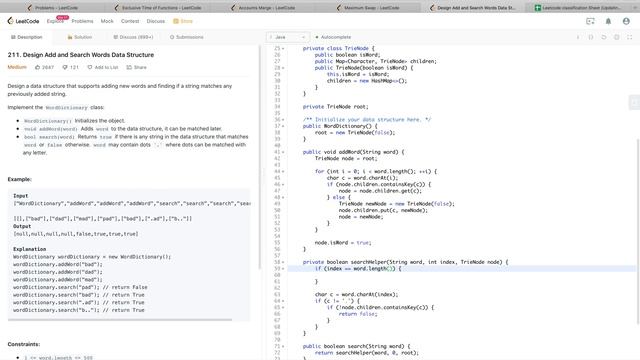Screen dimensions: 640x360
Task: Collapse the for loop at line 44
Action: (x=283, y=171)
